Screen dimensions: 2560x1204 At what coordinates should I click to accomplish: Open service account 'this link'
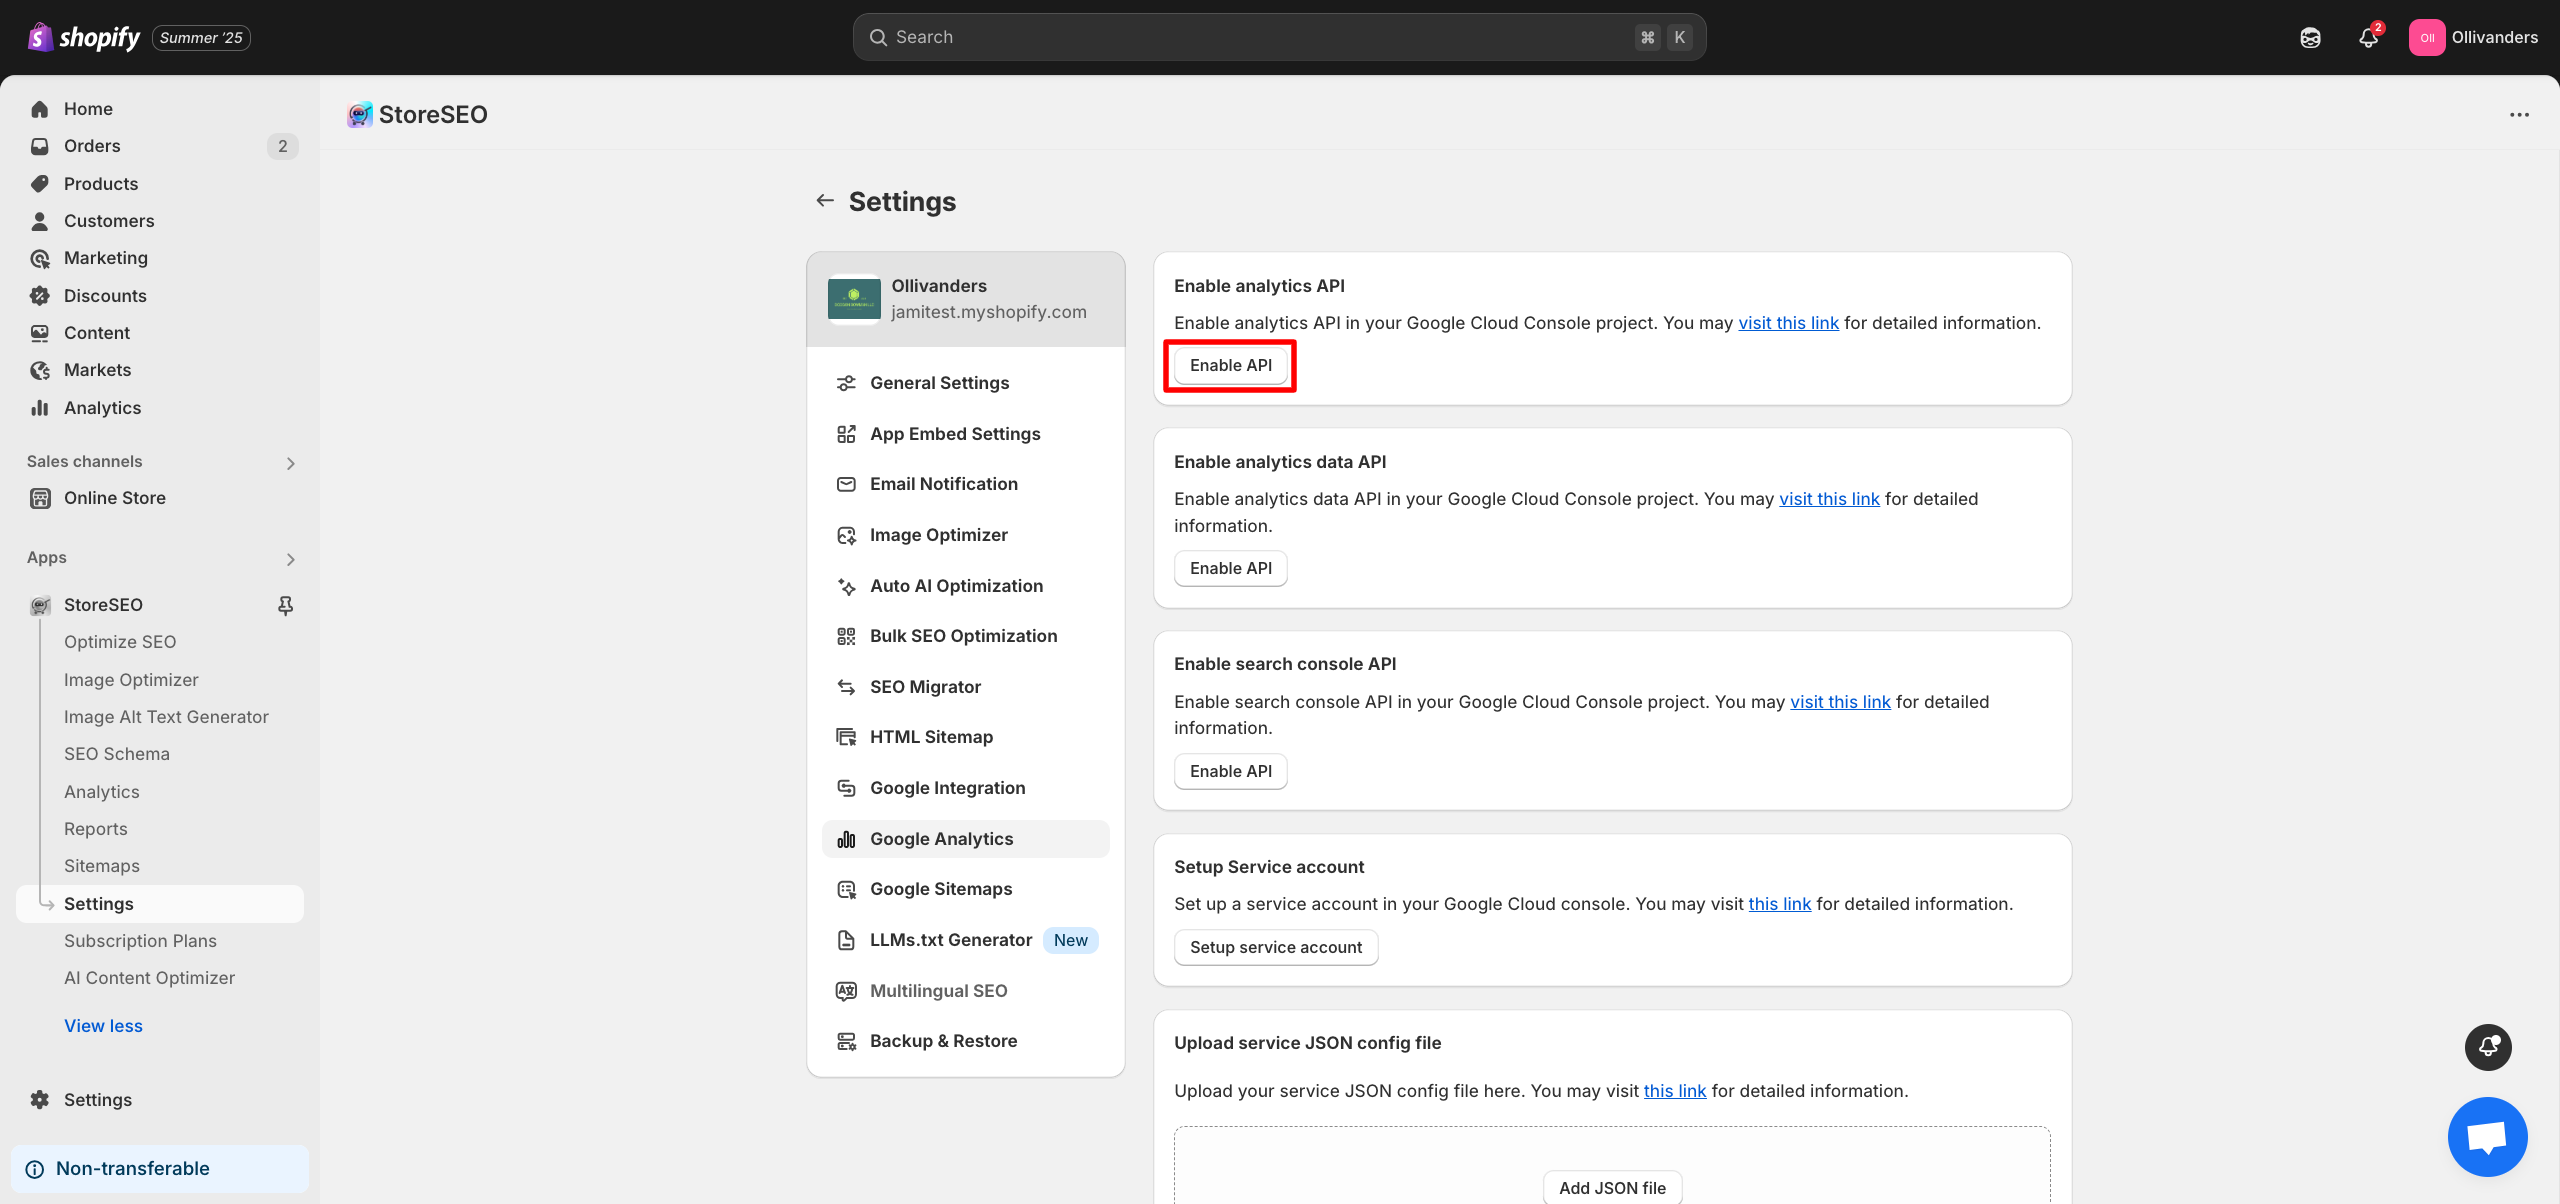click(x=1779, y=904)
